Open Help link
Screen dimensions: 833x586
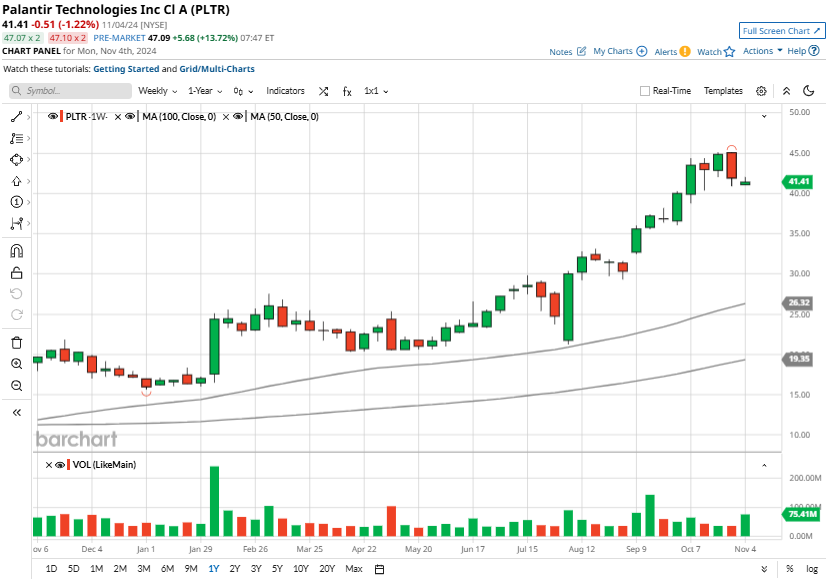pyautogui.click(x=803, y=51)
